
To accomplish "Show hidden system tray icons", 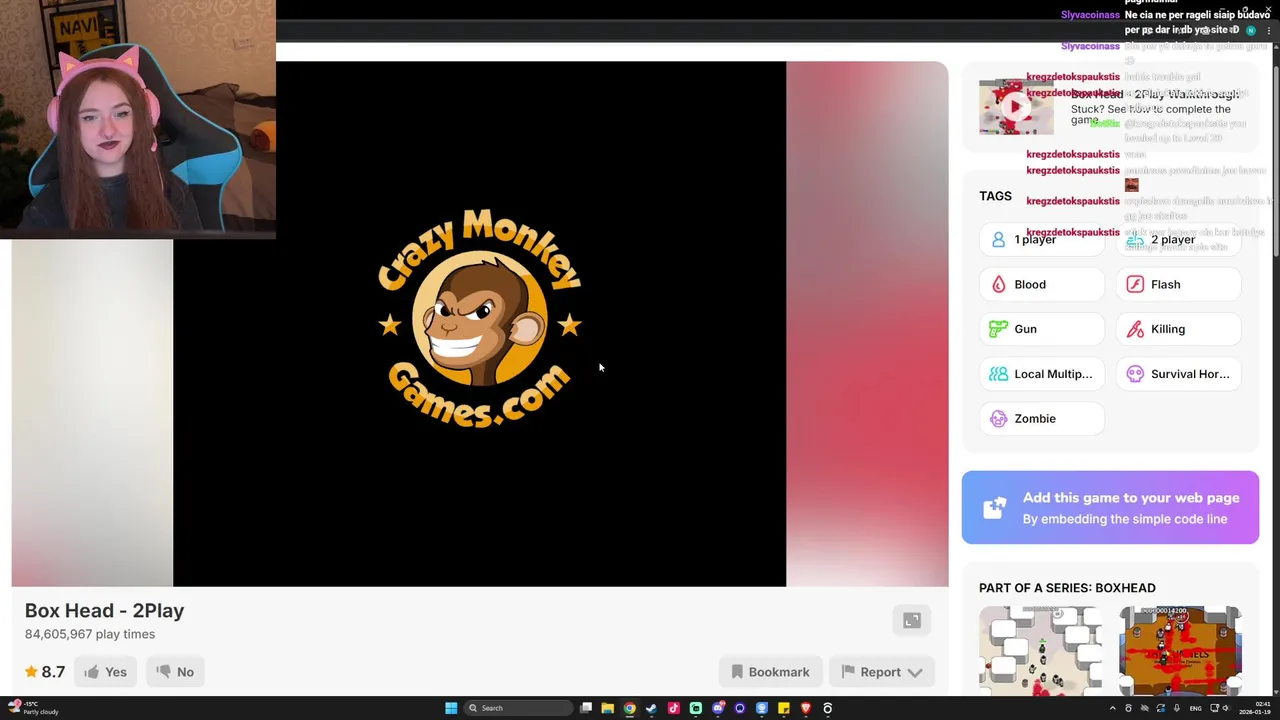I will [x=1112, y=708].
